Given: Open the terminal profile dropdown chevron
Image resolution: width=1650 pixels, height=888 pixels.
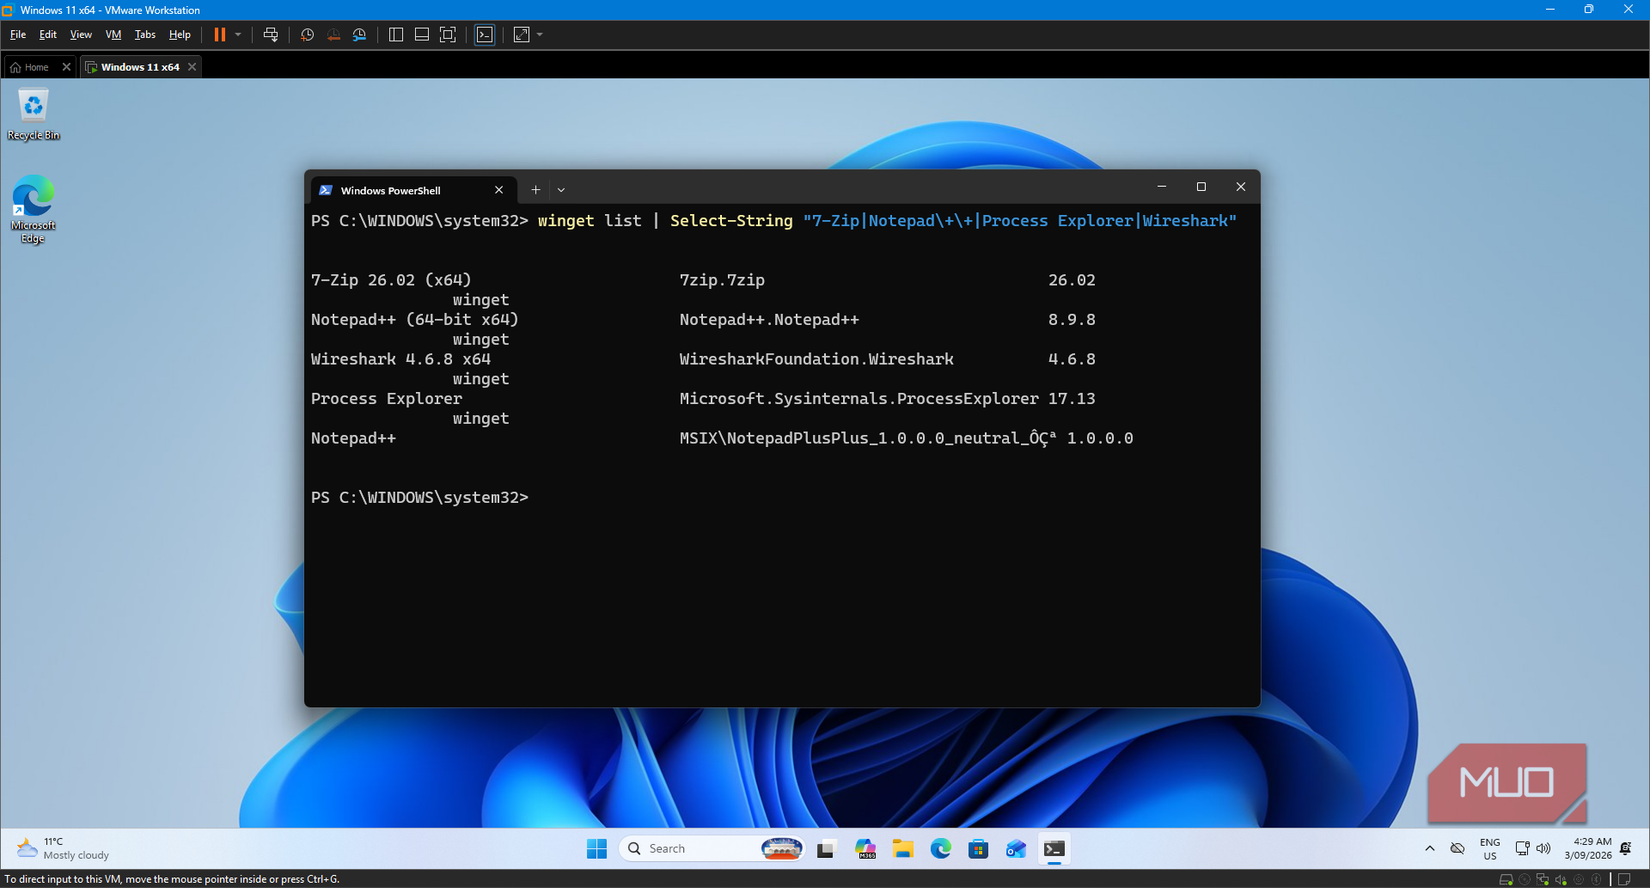Looking at the screenshot, I should pyautogui.click(x=561, y=190).
